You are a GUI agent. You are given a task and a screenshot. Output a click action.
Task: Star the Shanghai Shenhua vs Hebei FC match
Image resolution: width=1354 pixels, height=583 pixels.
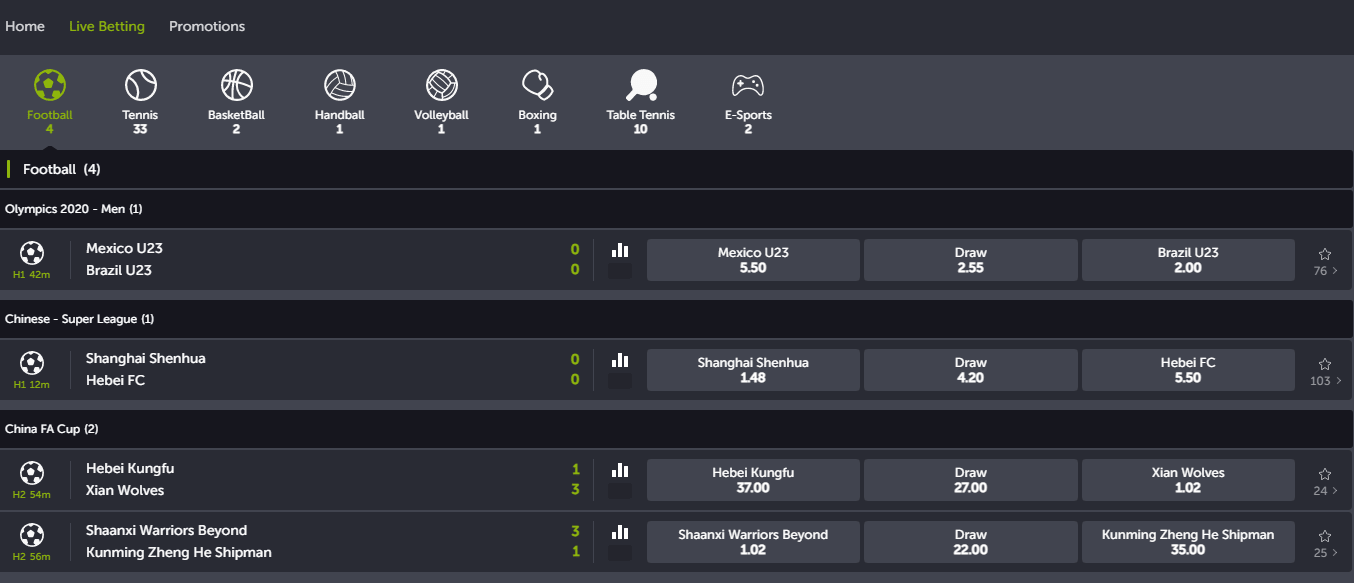[x=1325, y=364]
